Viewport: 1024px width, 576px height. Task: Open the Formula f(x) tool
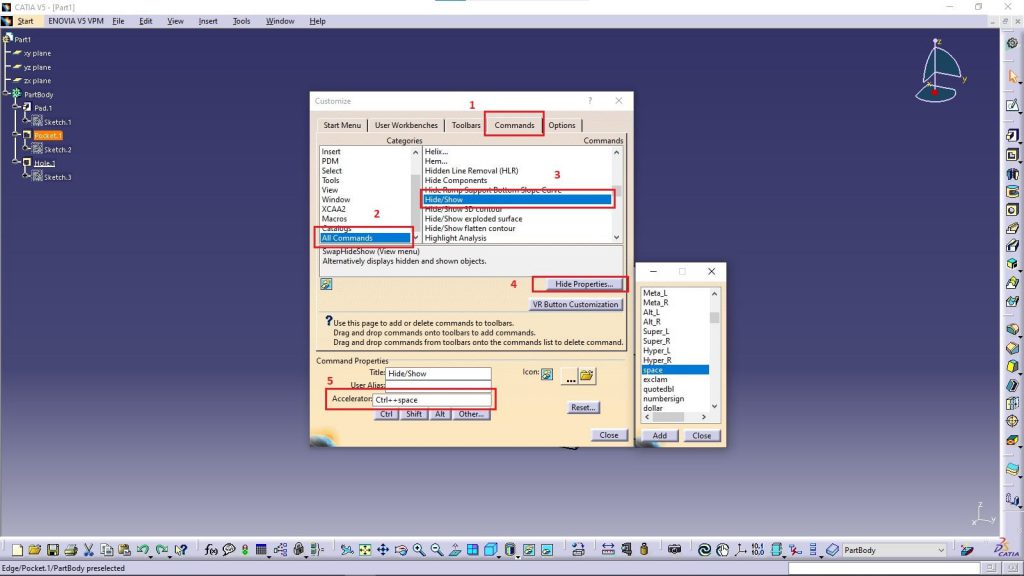pos(210,550)
